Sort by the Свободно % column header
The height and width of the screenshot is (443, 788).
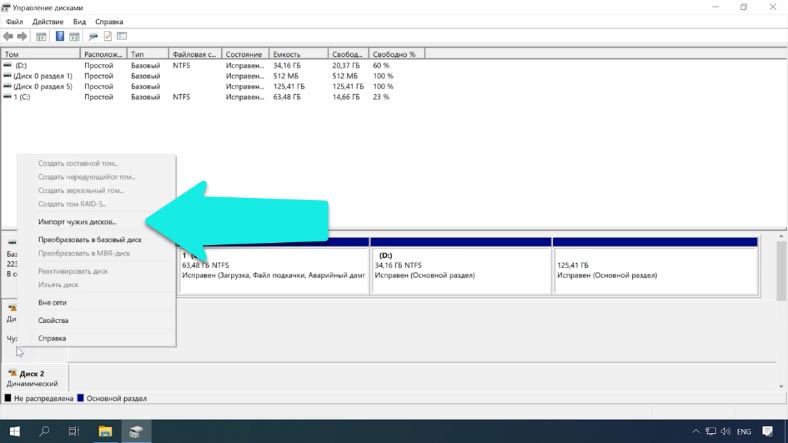(x=397, y=54)
